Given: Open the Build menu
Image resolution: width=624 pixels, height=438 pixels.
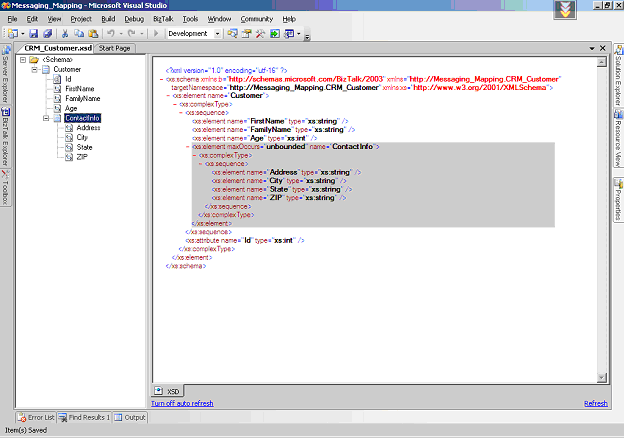Looking at the screenshot, I should tap(108, 19).
